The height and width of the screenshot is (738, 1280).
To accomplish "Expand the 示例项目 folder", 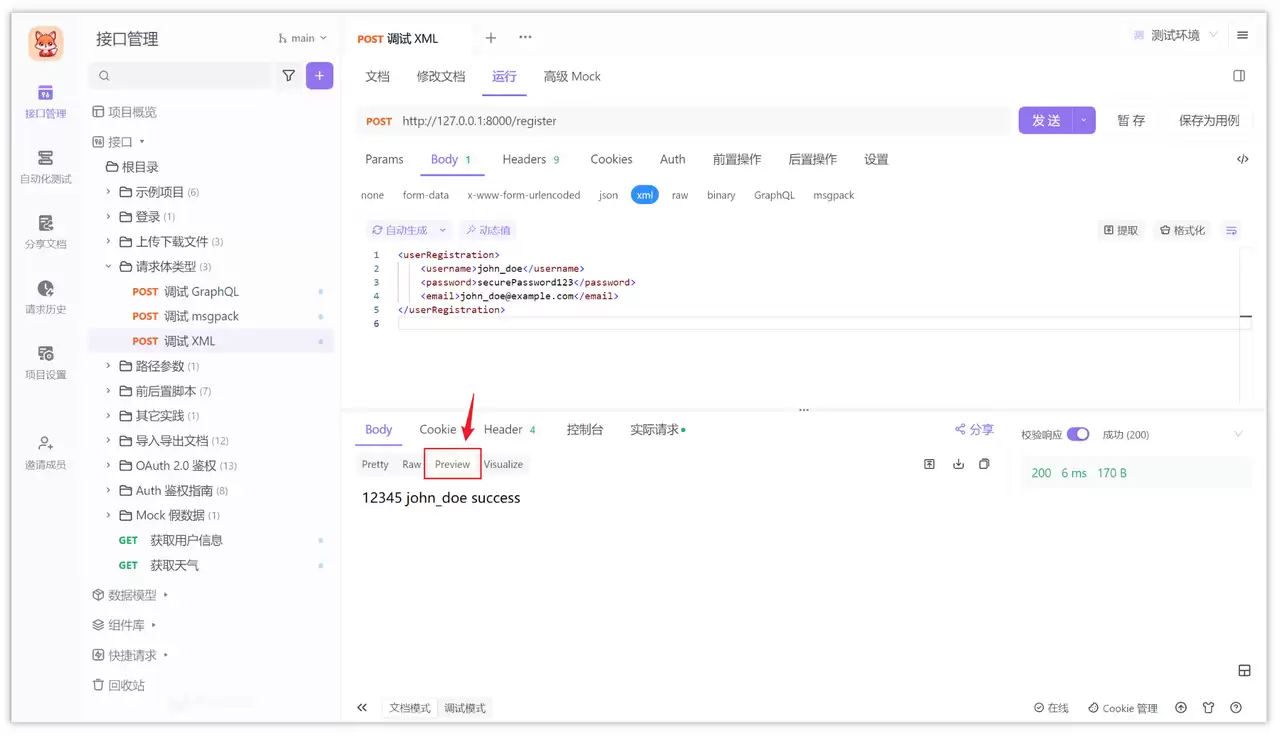I will click(x=109, y=192).
